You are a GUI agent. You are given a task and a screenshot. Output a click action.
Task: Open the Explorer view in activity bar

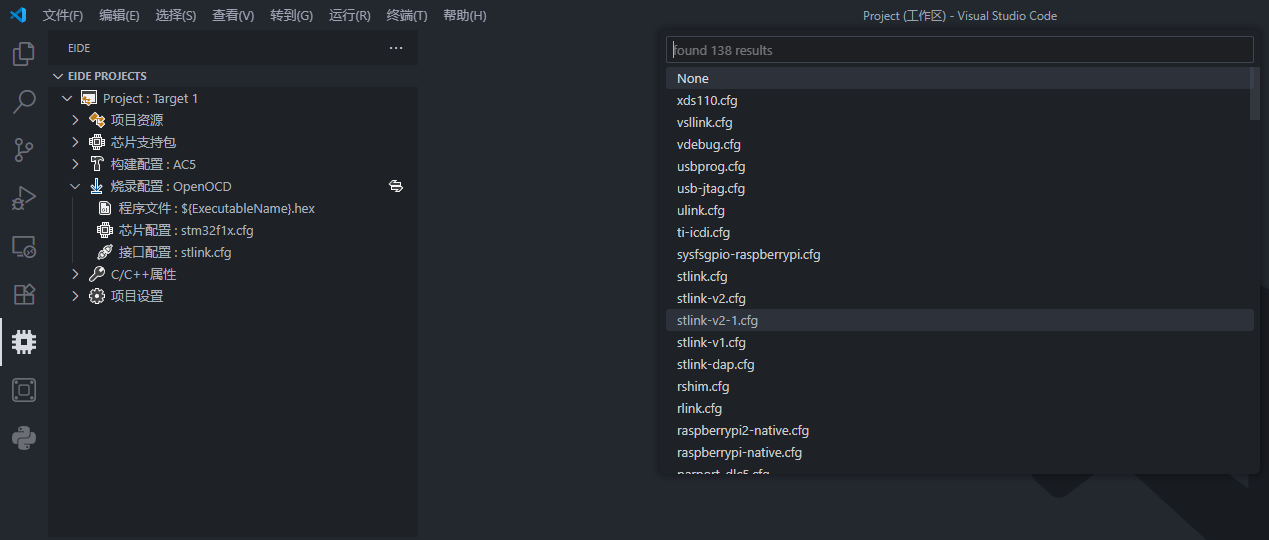[x=24, y=54]
